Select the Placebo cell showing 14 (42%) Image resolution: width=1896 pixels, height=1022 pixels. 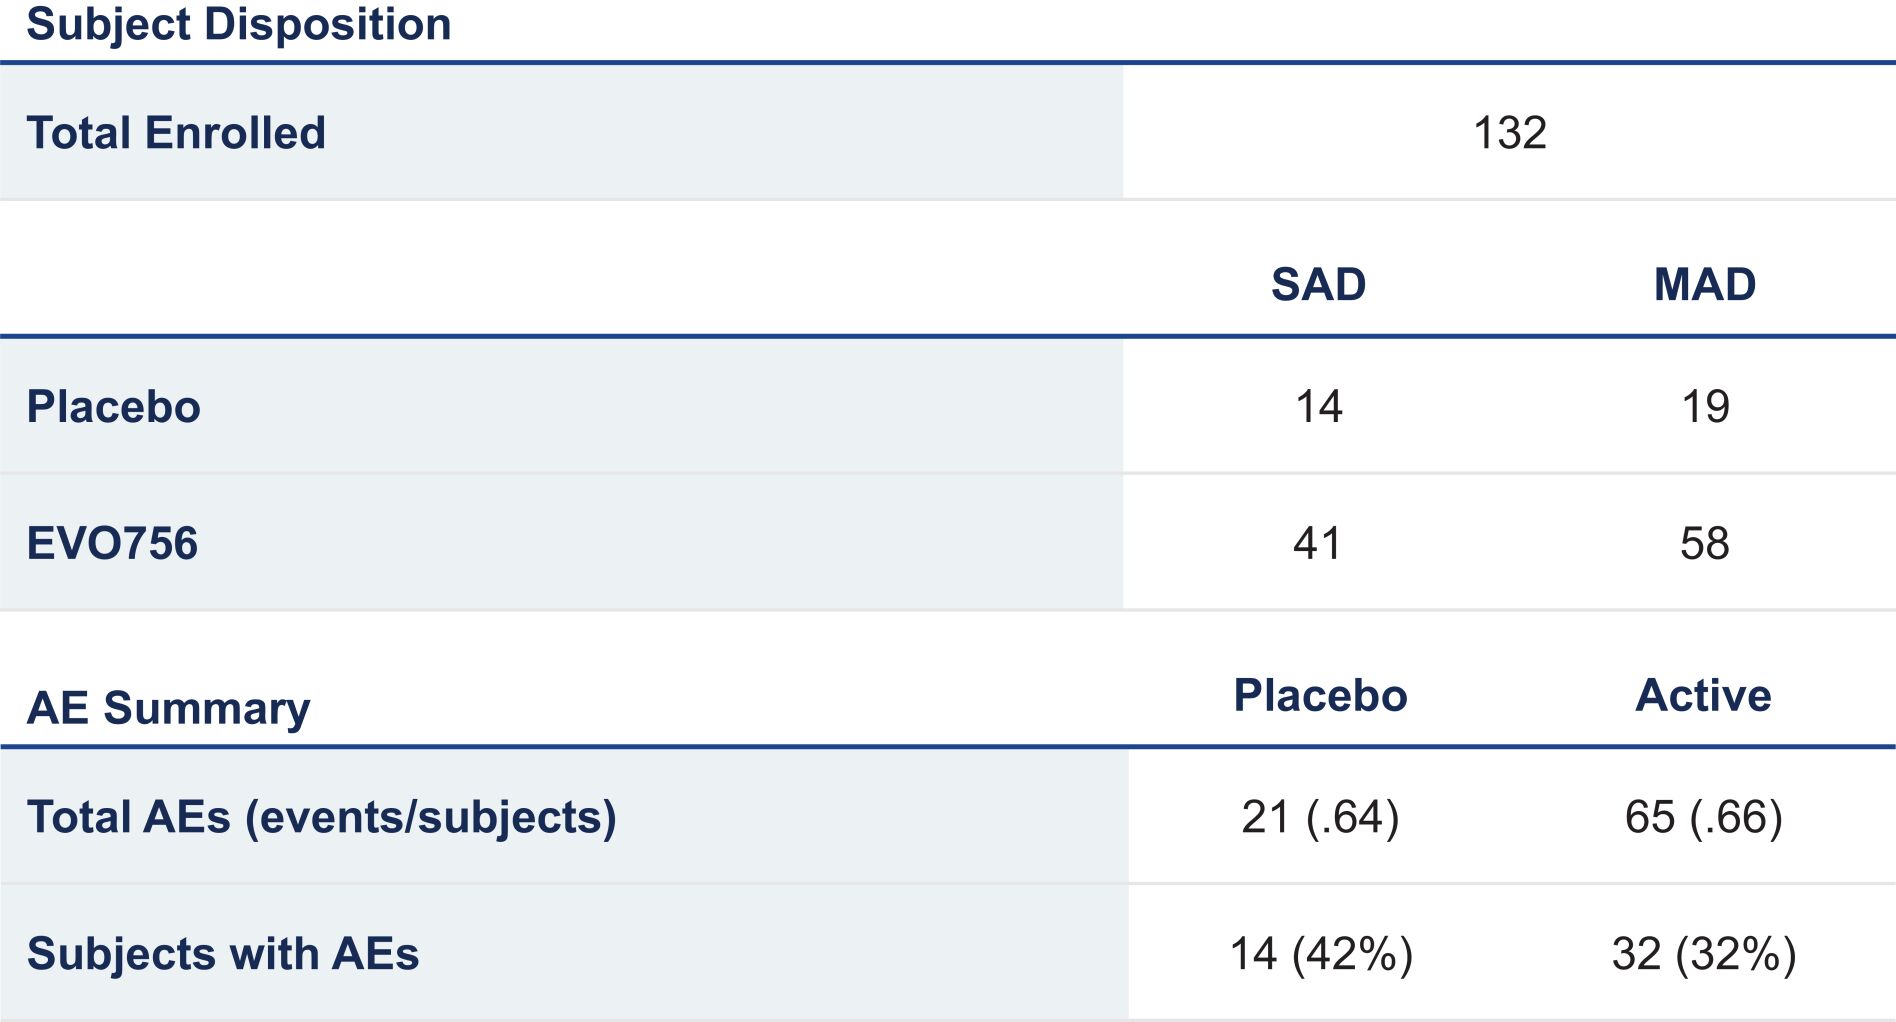[1320, 954]
